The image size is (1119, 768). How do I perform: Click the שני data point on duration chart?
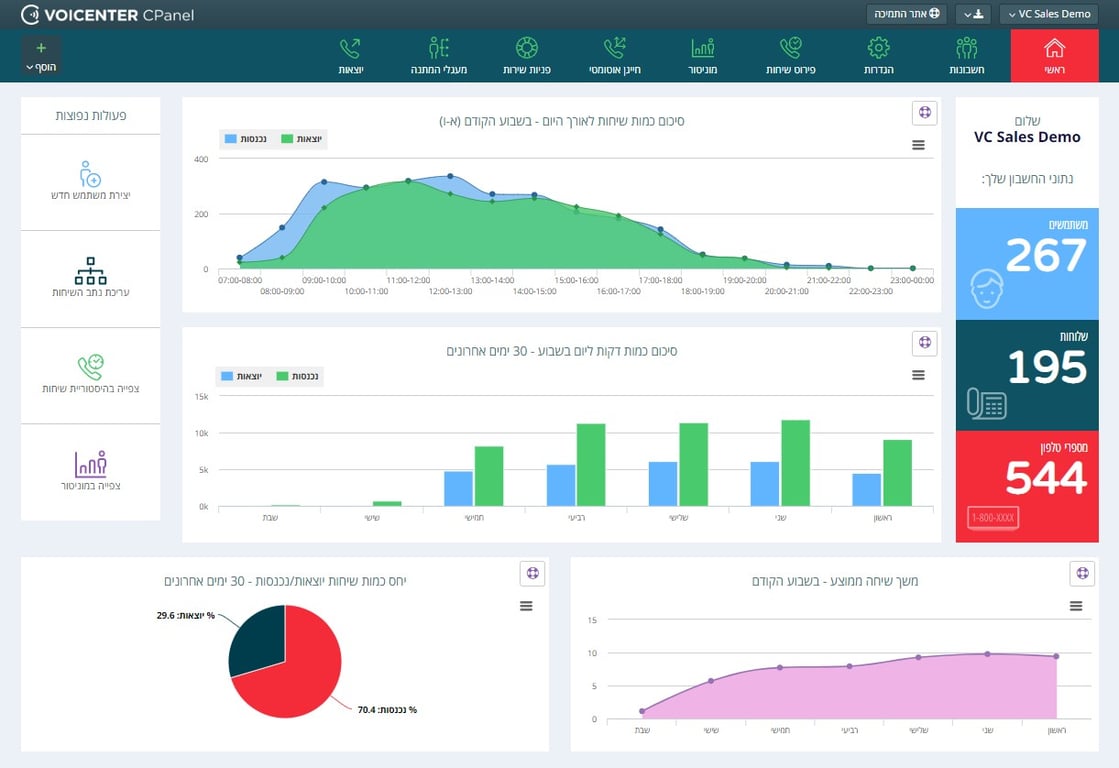pyautogui.click(x=988, y=654)
